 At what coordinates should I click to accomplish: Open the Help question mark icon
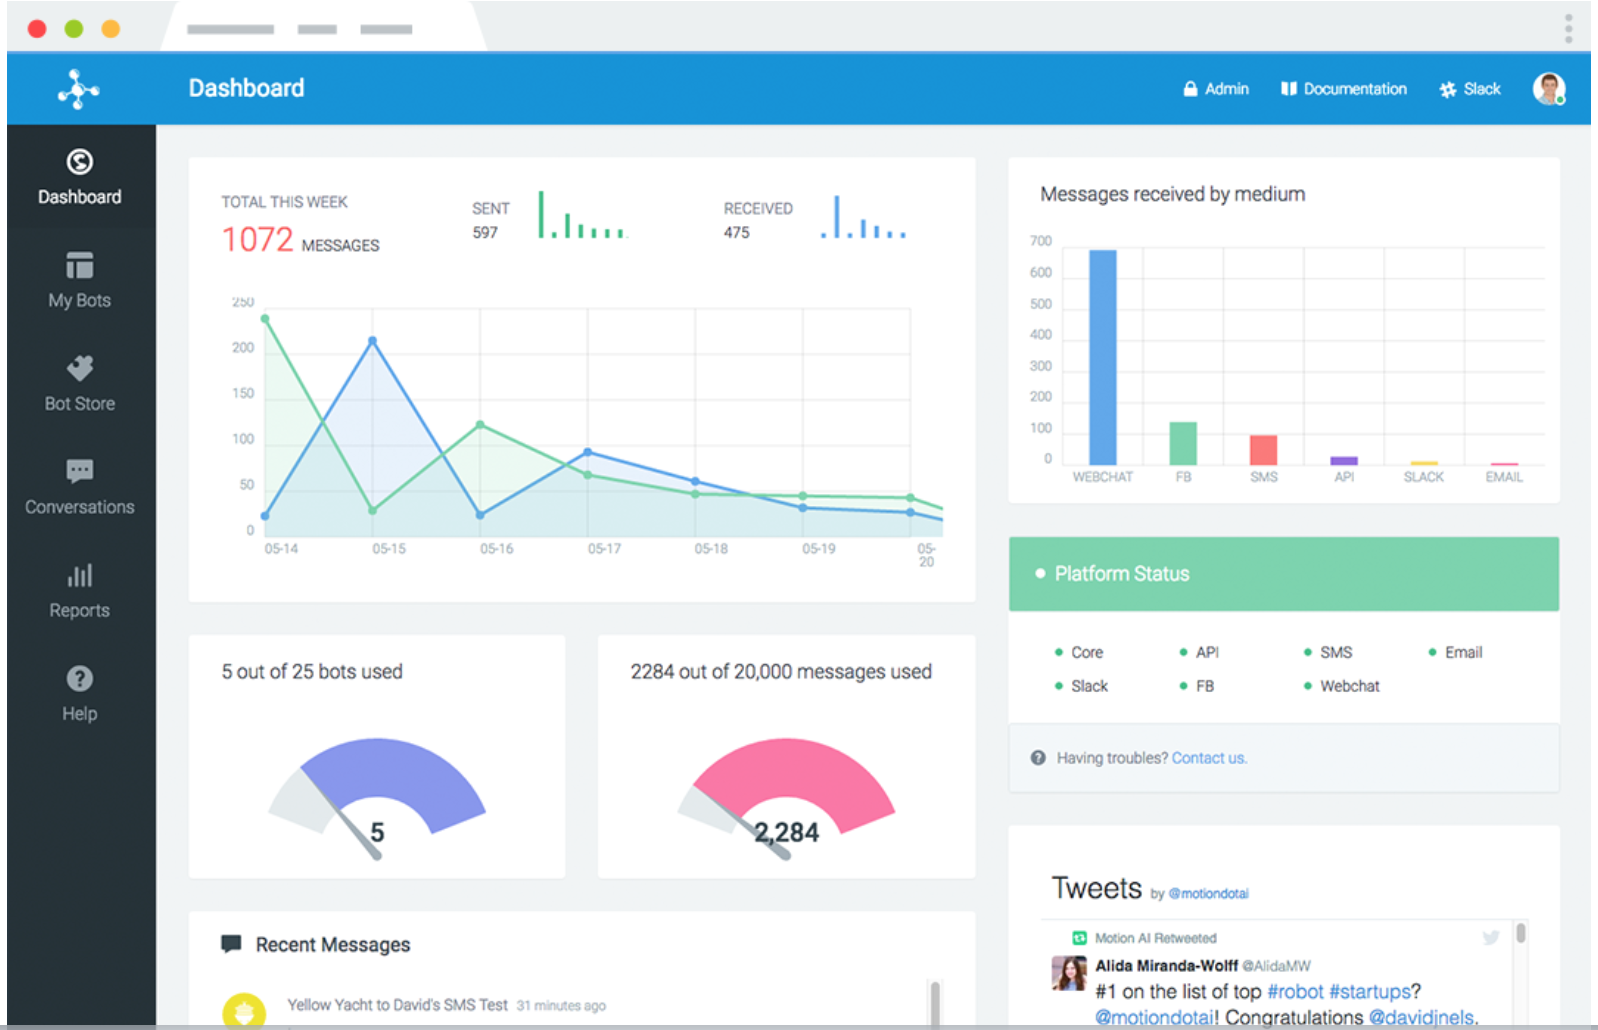point(79,679)
